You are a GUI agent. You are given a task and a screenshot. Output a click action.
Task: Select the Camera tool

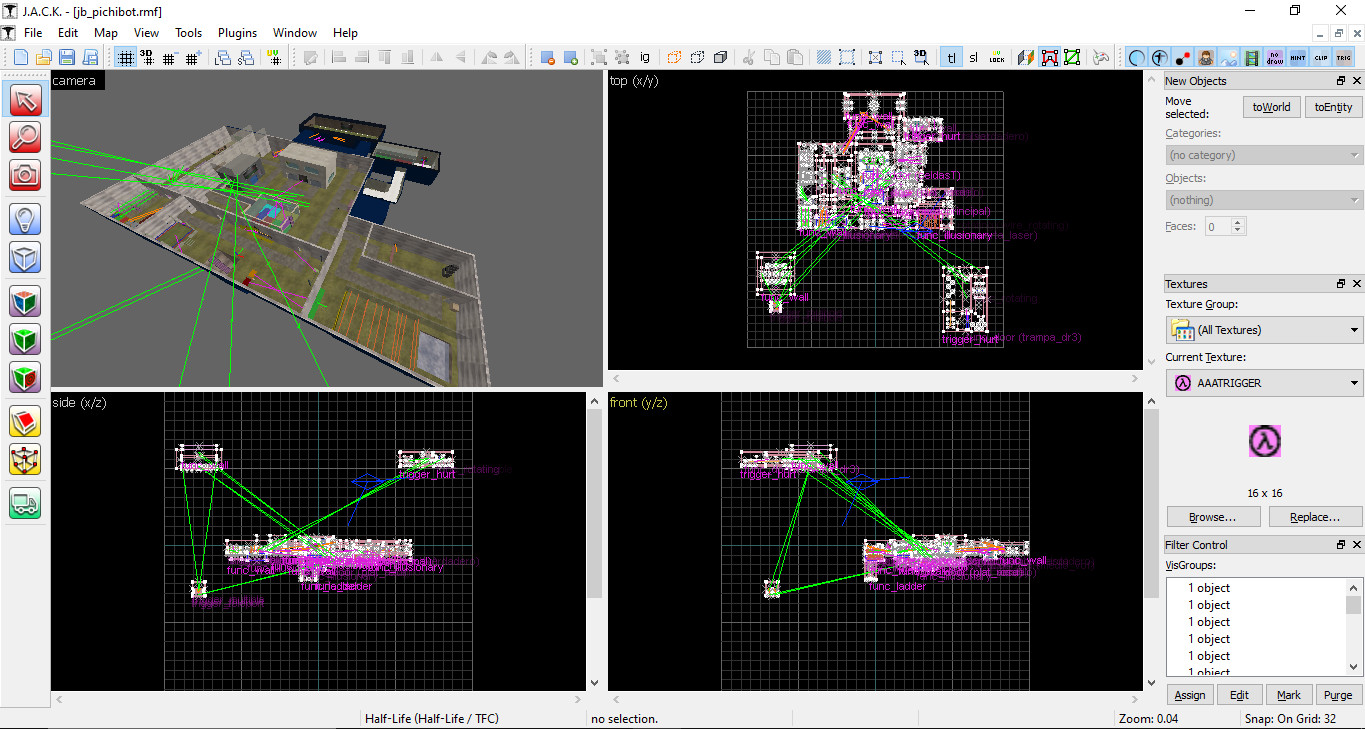pyautogui.click(x=25, y=174)
